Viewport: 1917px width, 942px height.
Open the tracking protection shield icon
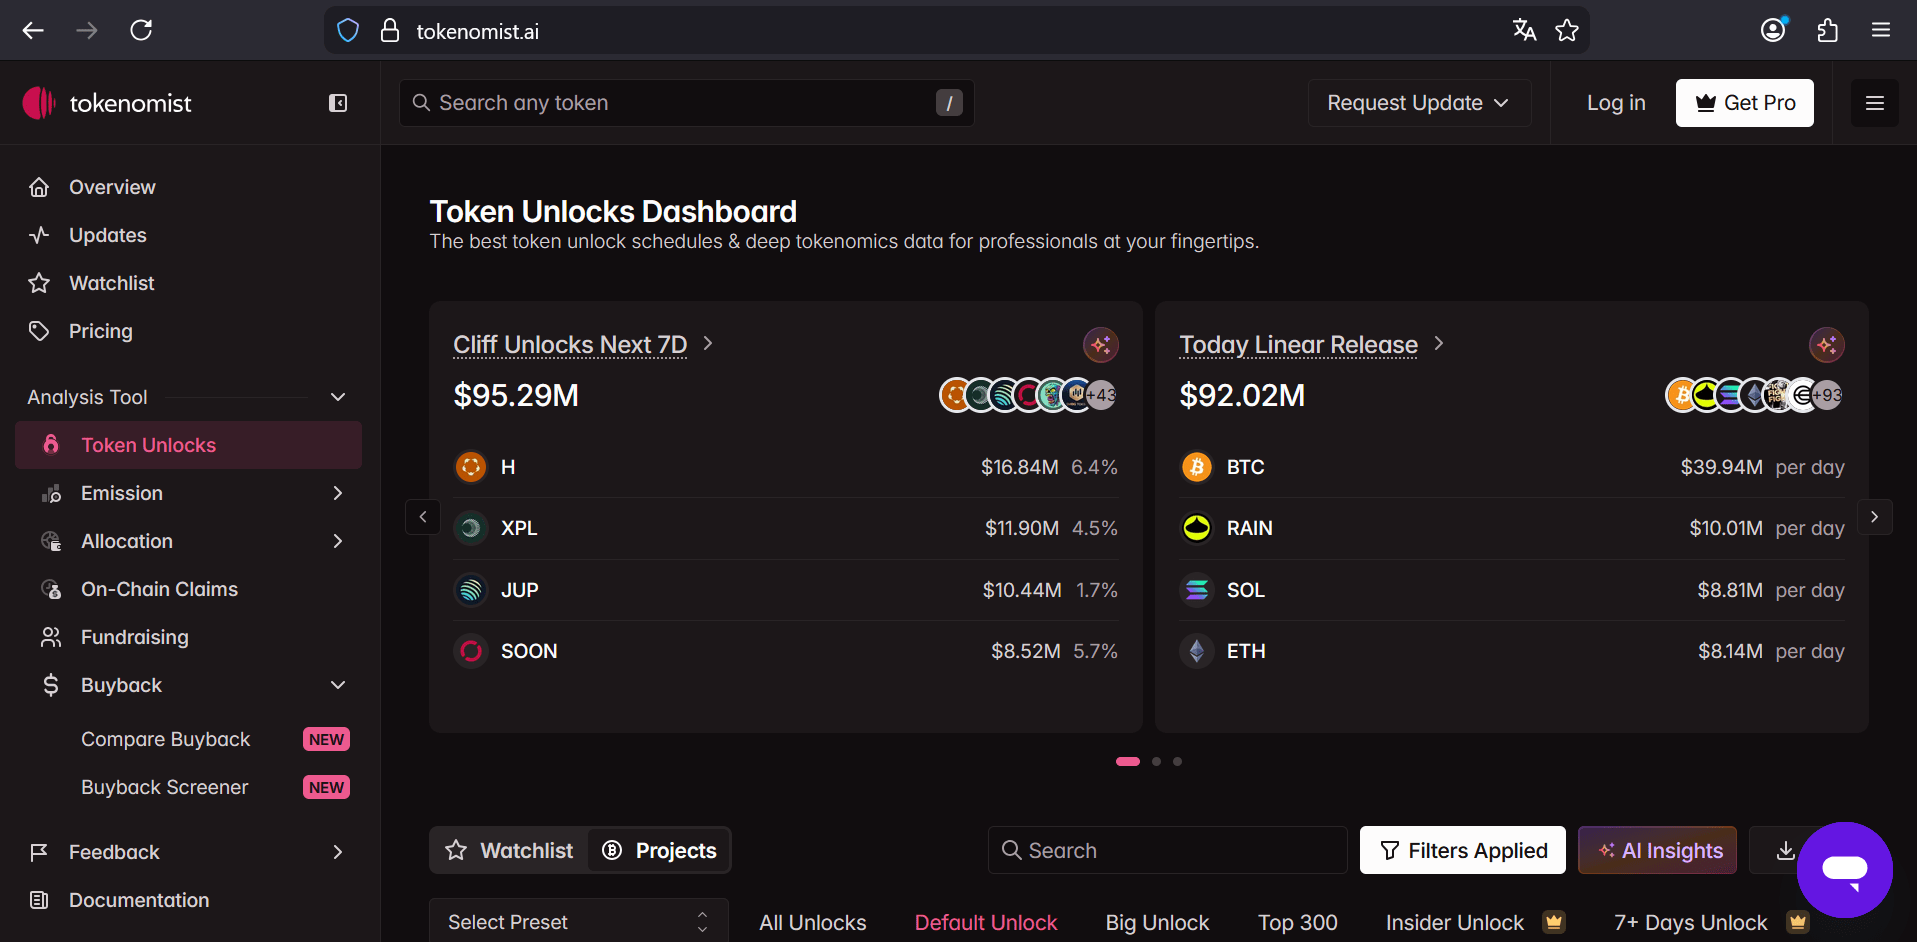348,31
